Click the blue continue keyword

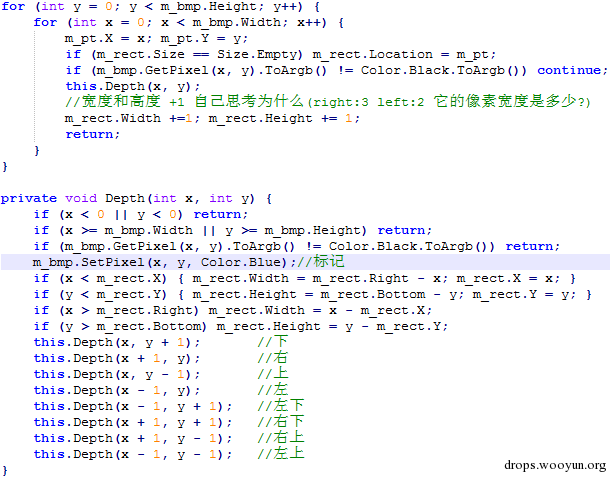(571, 70)
